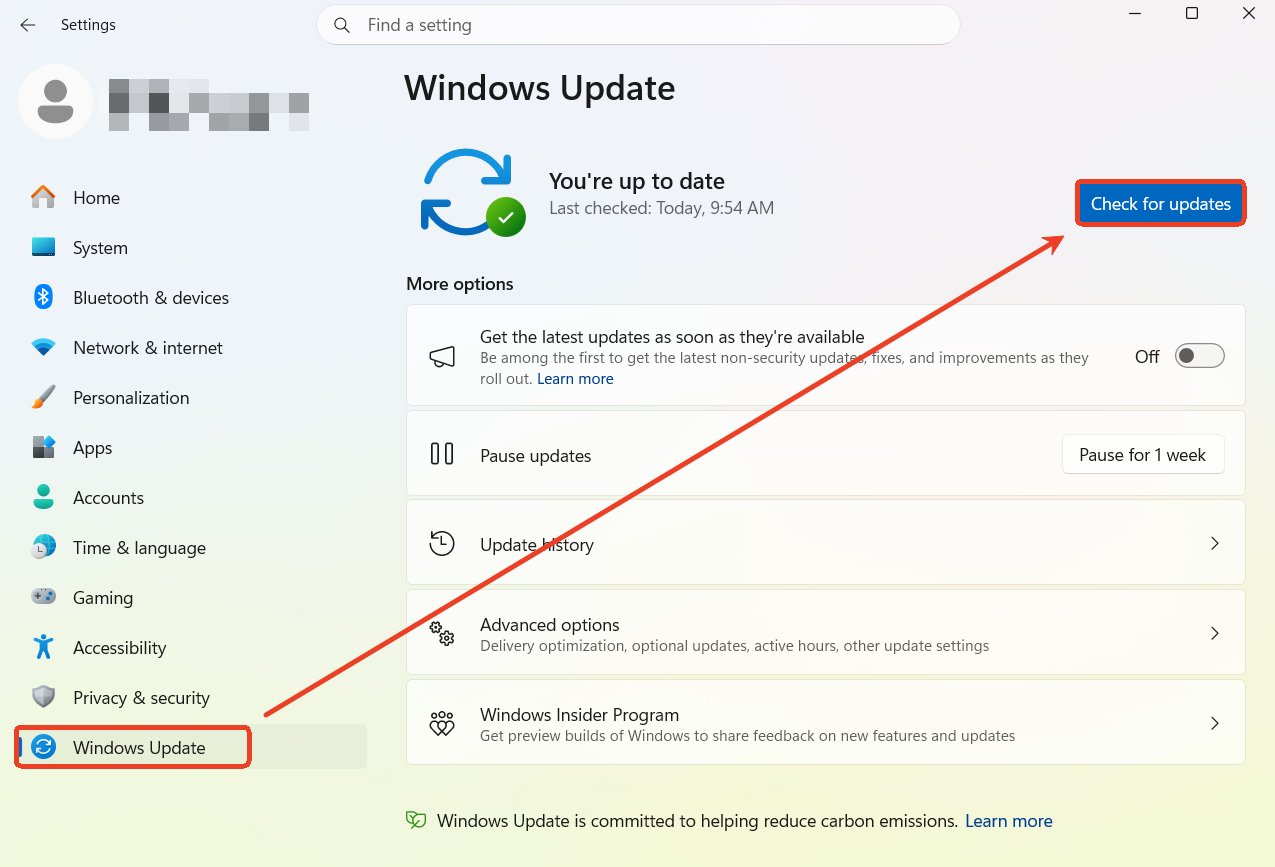The width and height of the screenshot is (1275, 867).
Task: Open Windows Insider Program chevron arrow
Action: [1215, 723]
